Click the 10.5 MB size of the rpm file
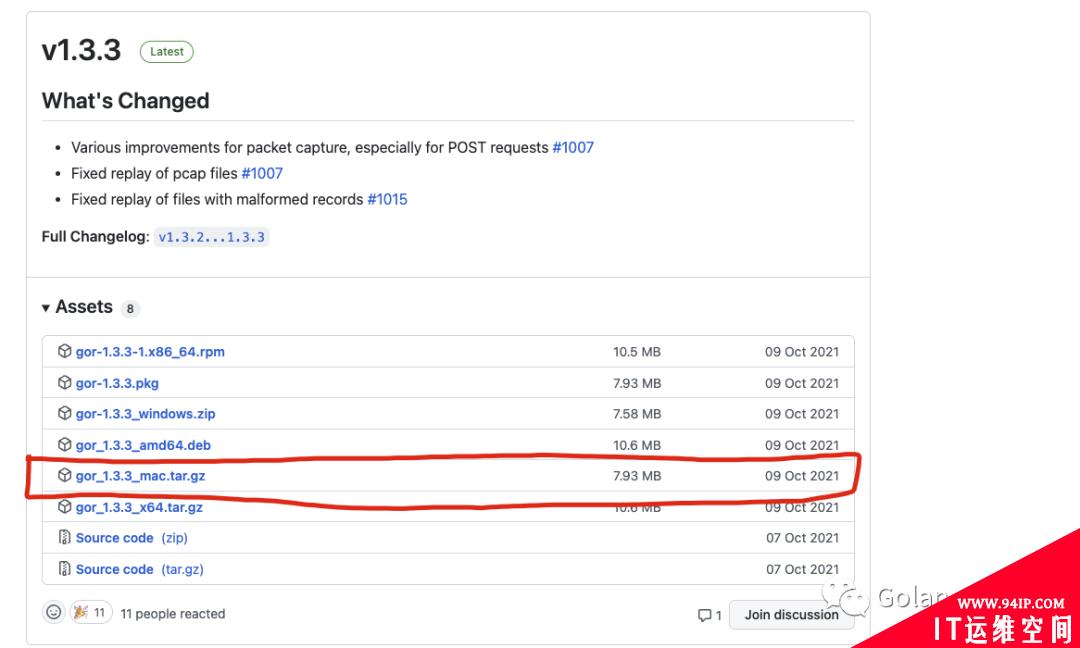Viewport: 1080px width, 648px height. [x=636, y=352]
